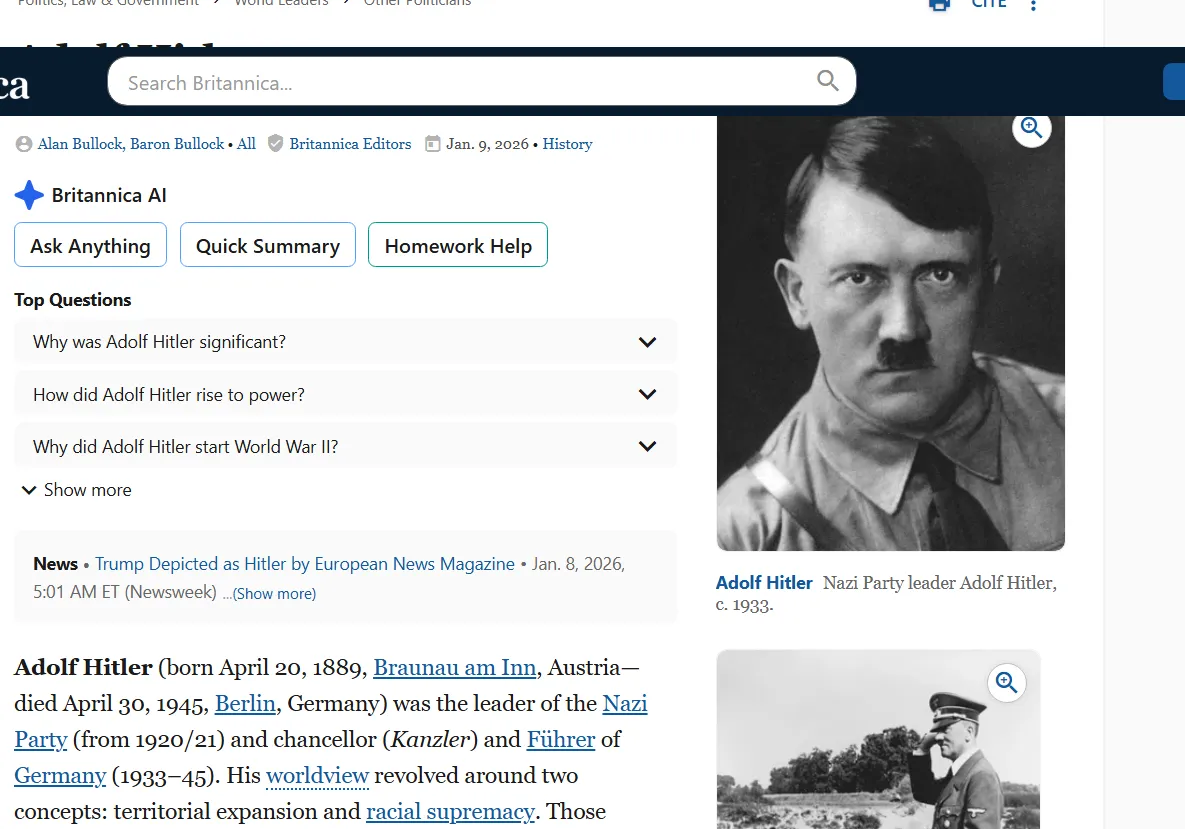Click the Britannica AI sparkle icon
The width and height of the screenshot is (1185, 829).
click(x=29, y=195)
